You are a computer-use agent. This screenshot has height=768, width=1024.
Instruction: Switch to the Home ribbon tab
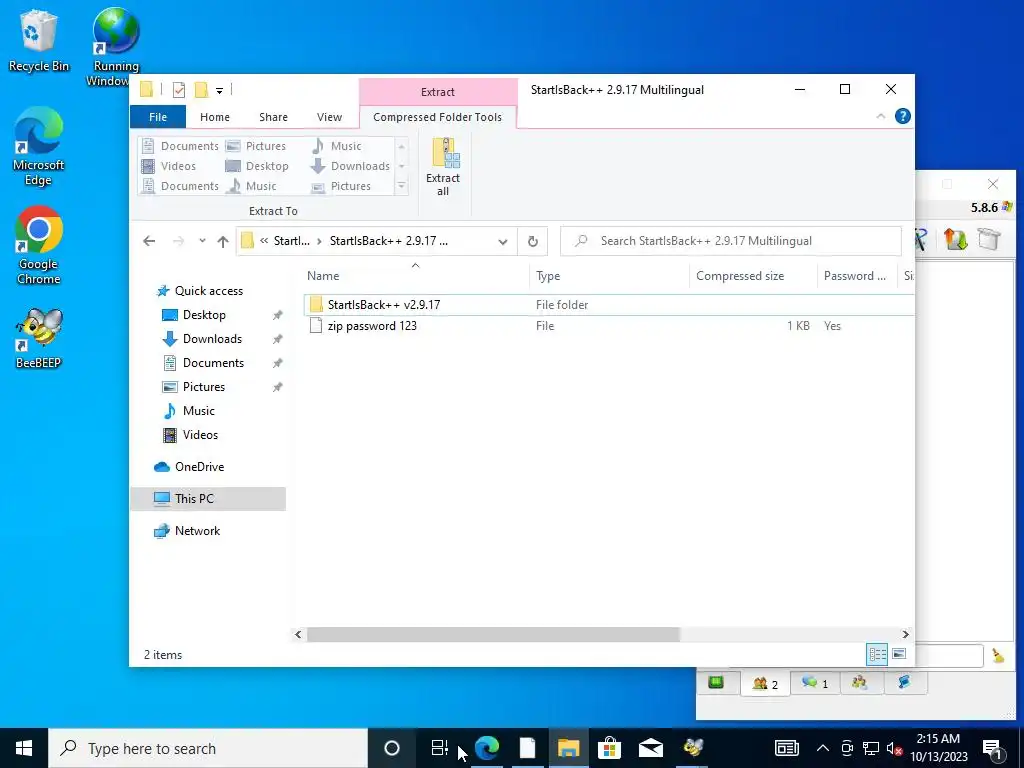(215, 117)
